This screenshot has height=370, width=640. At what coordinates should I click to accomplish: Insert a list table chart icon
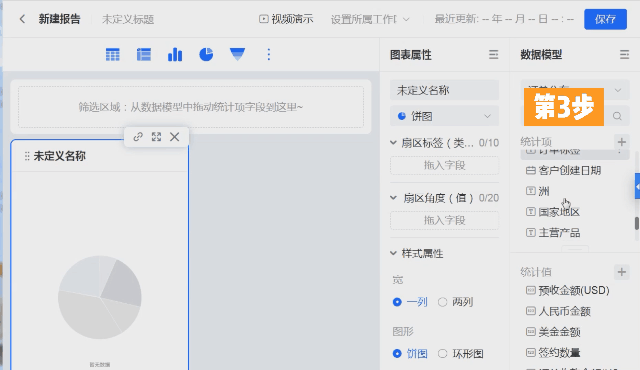pyautogui.click(x=144, y=54)
